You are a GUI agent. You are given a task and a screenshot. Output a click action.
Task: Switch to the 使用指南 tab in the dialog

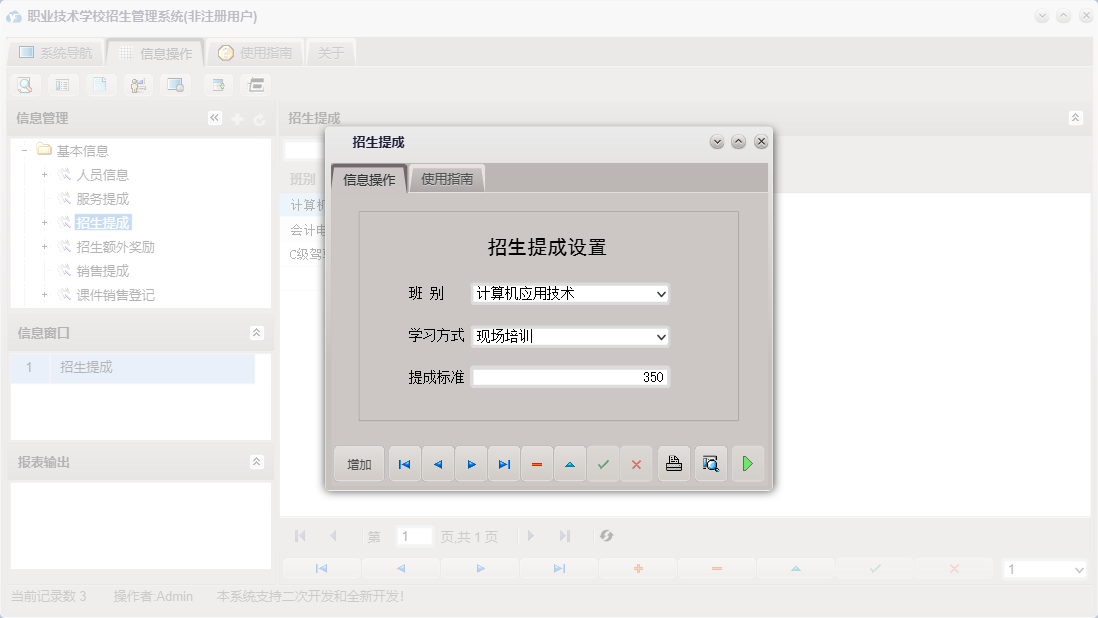[x=447, y=178]
